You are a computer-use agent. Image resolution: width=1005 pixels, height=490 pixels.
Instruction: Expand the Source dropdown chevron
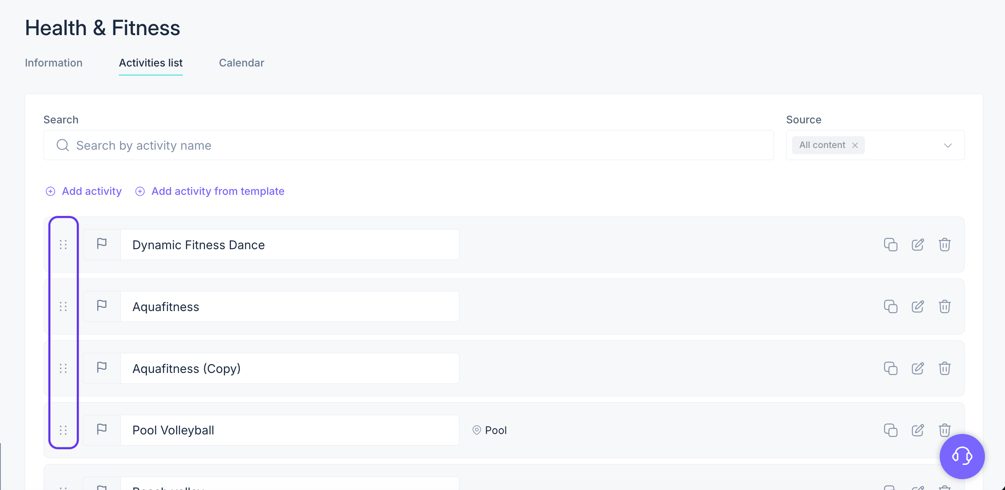pyautogui.click(x=948, y=146)
